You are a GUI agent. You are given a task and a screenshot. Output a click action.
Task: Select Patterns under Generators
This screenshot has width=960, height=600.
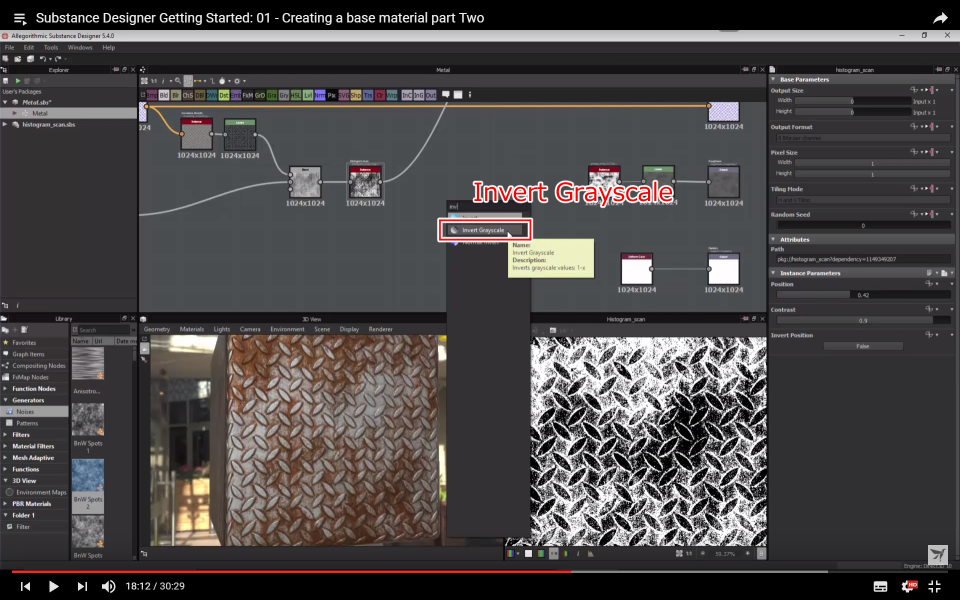(x=27, y=423)
